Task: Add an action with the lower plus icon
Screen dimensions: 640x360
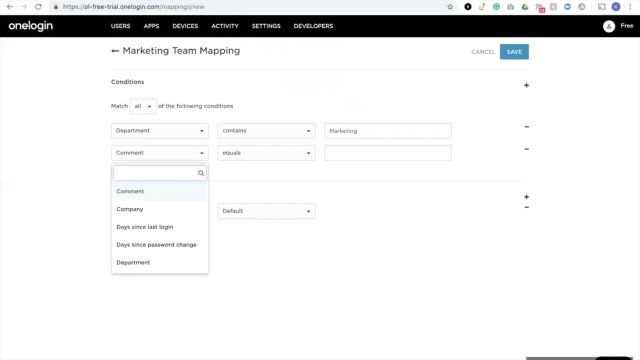Action: pyautogui.click(x=527, y=197)
